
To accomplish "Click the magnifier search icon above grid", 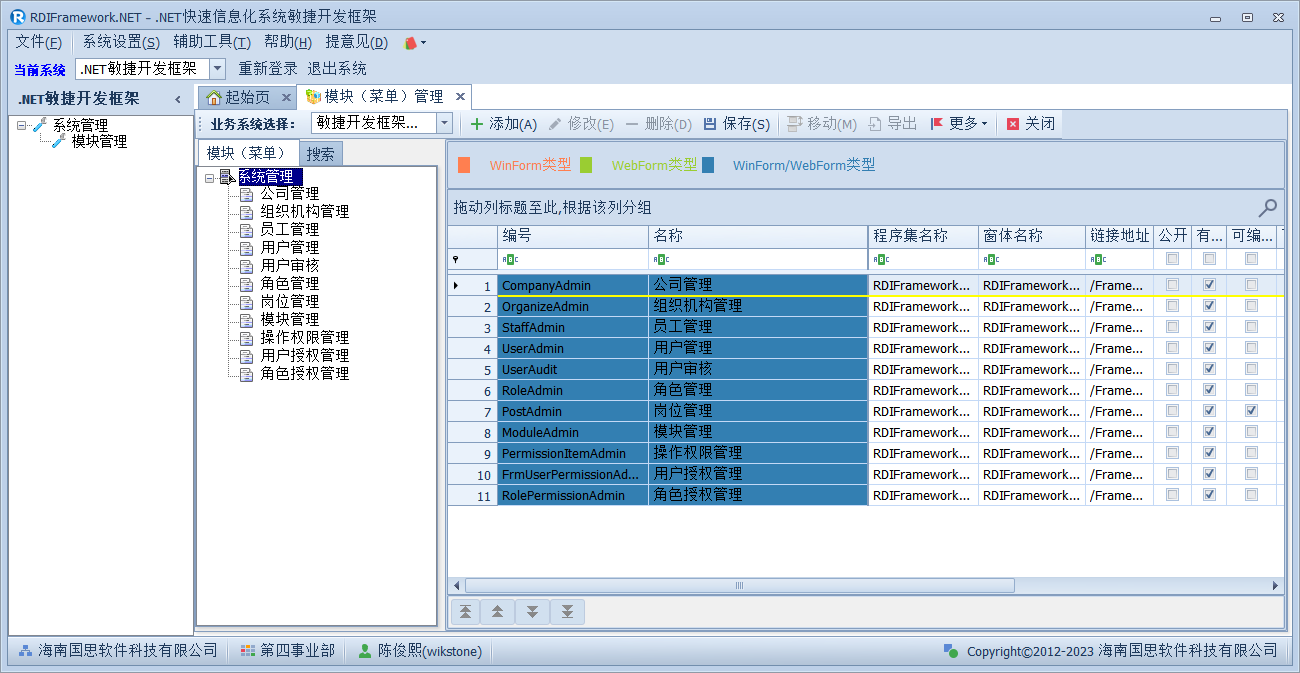I will [1267, 208].
